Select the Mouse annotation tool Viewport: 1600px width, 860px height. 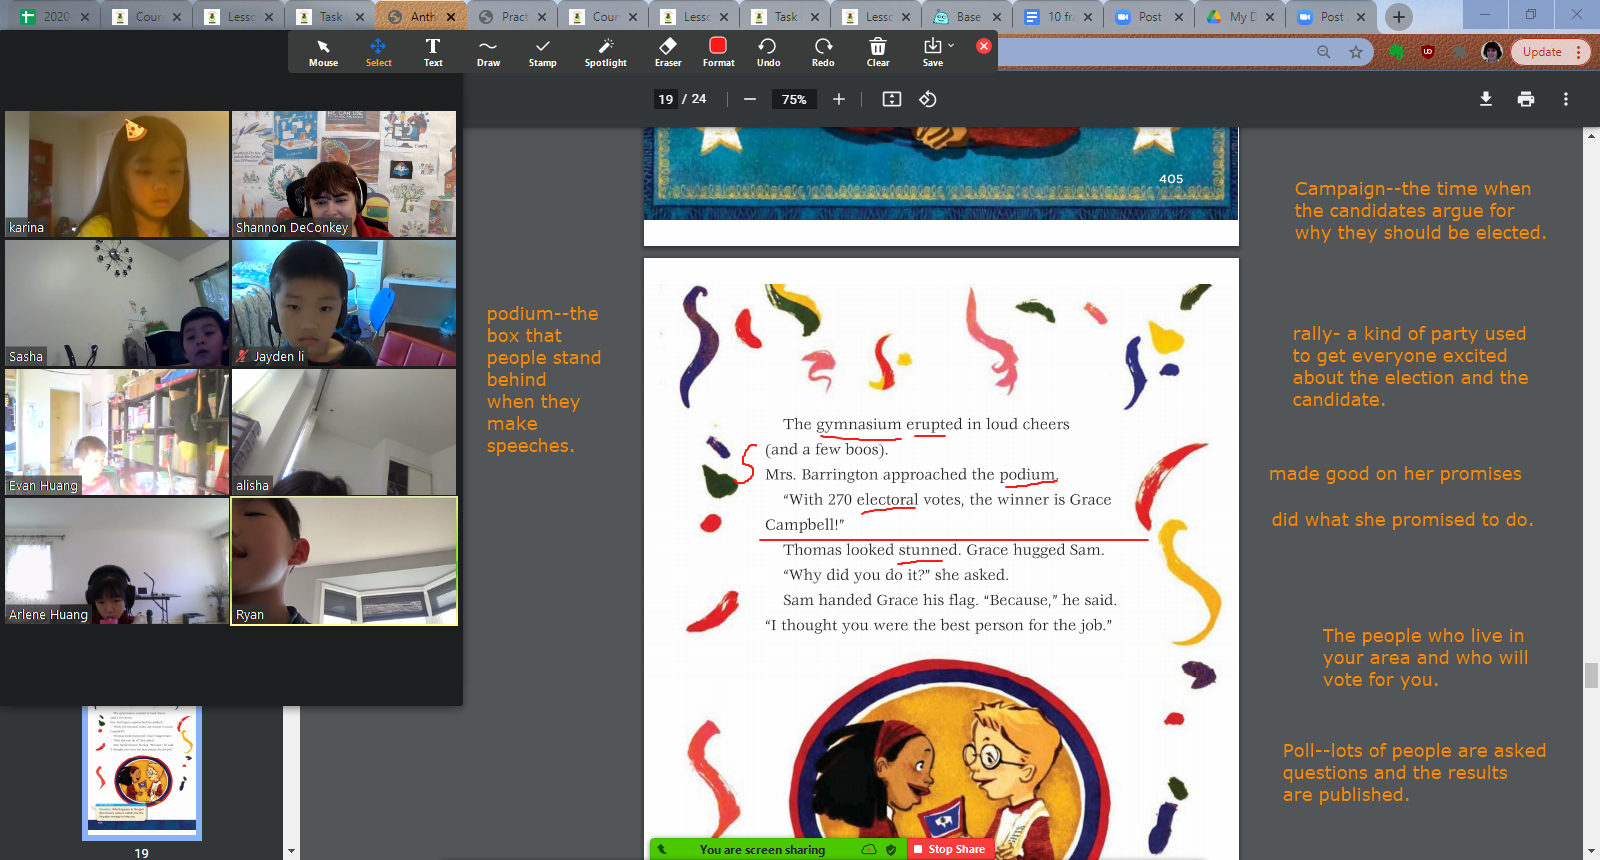[x=323, y=53]
